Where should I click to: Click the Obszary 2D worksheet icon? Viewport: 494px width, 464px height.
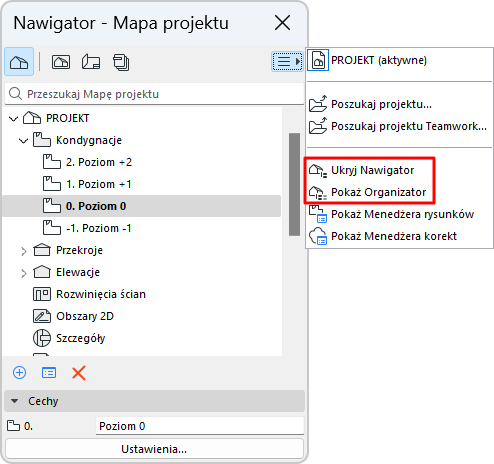[x=42, y=316]
